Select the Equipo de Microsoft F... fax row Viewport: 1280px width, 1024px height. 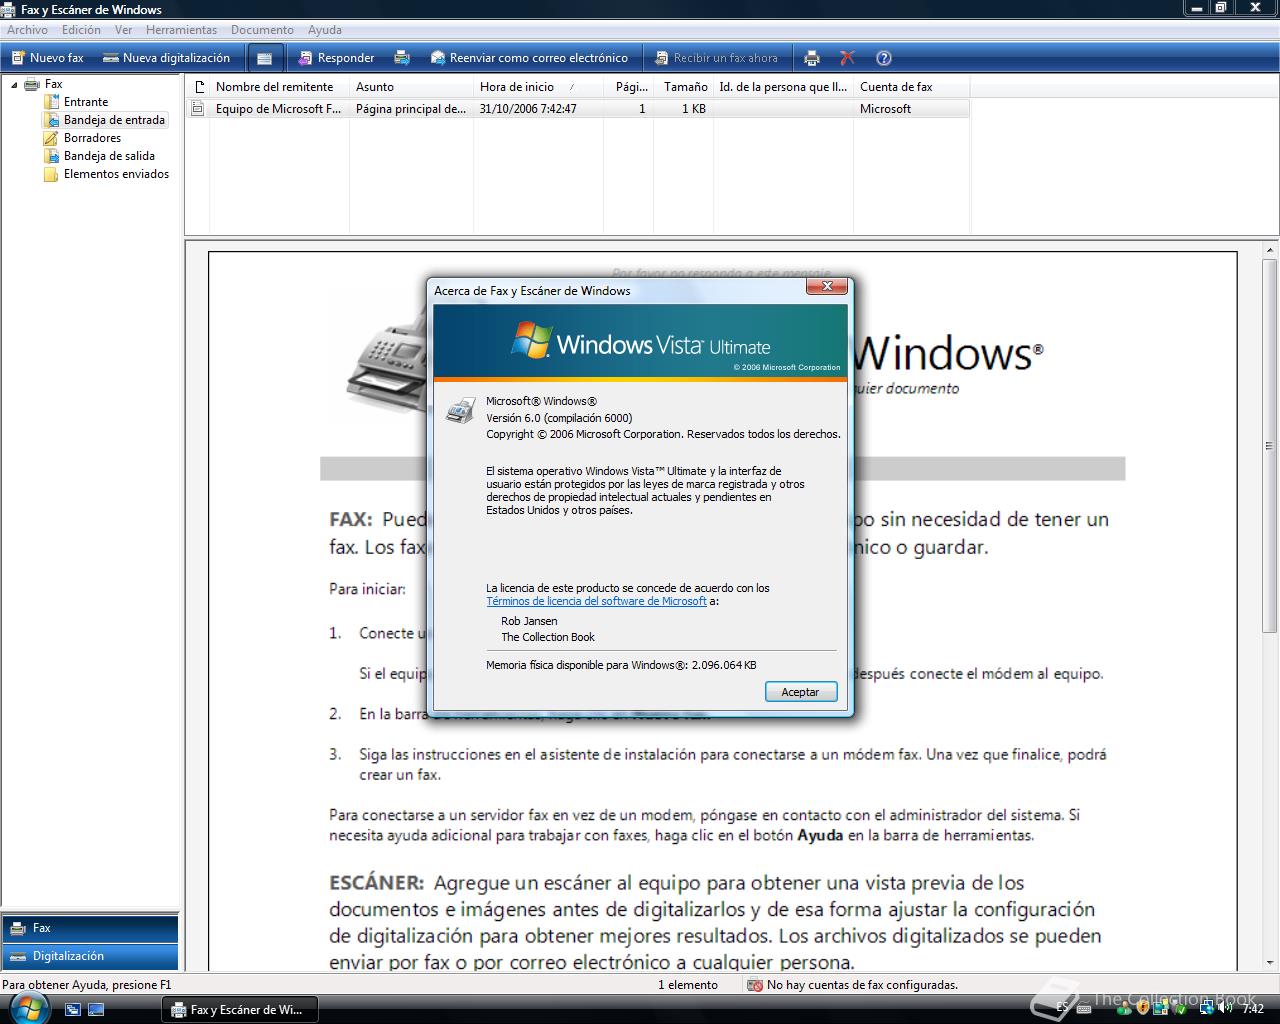click(578, 109)
